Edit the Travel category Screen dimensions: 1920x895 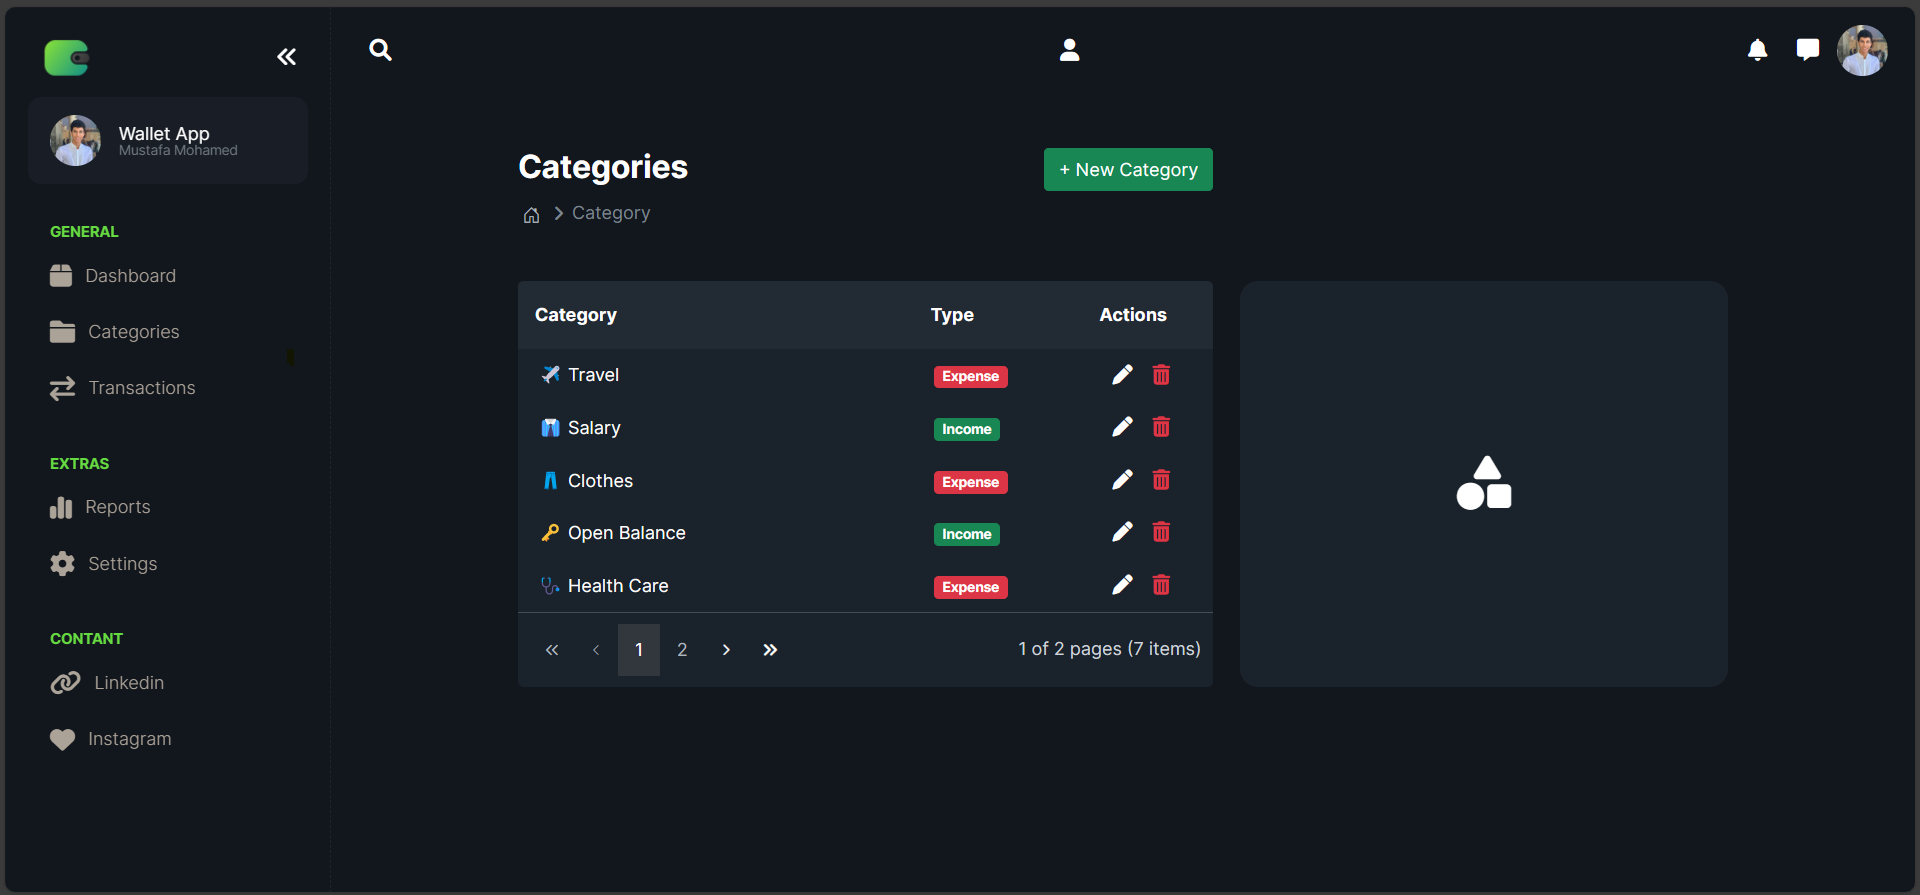pyautogui.click(x=1122, y=374)
